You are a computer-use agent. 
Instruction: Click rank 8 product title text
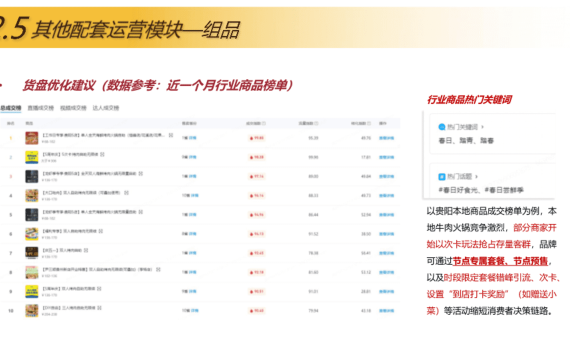(x=97, y=270)
